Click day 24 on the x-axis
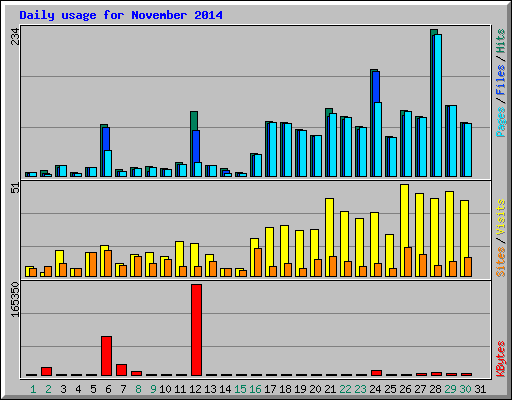Screen dimensions: 512x400 [375, 389]
